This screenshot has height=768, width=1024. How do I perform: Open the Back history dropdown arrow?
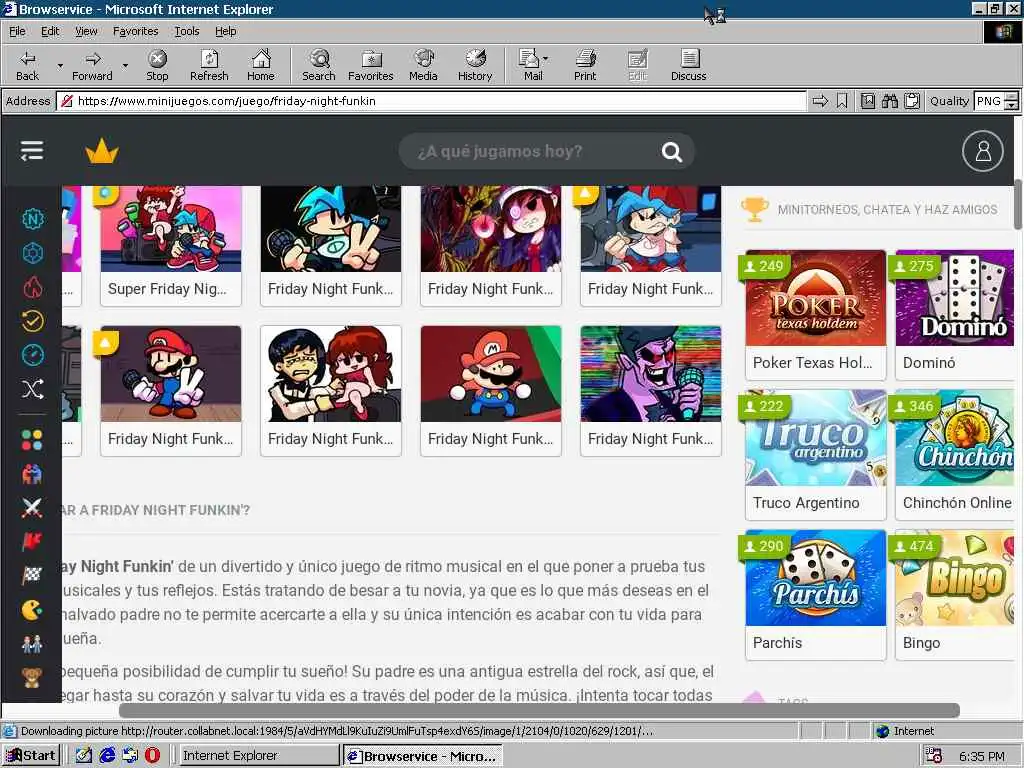[60, 65]
